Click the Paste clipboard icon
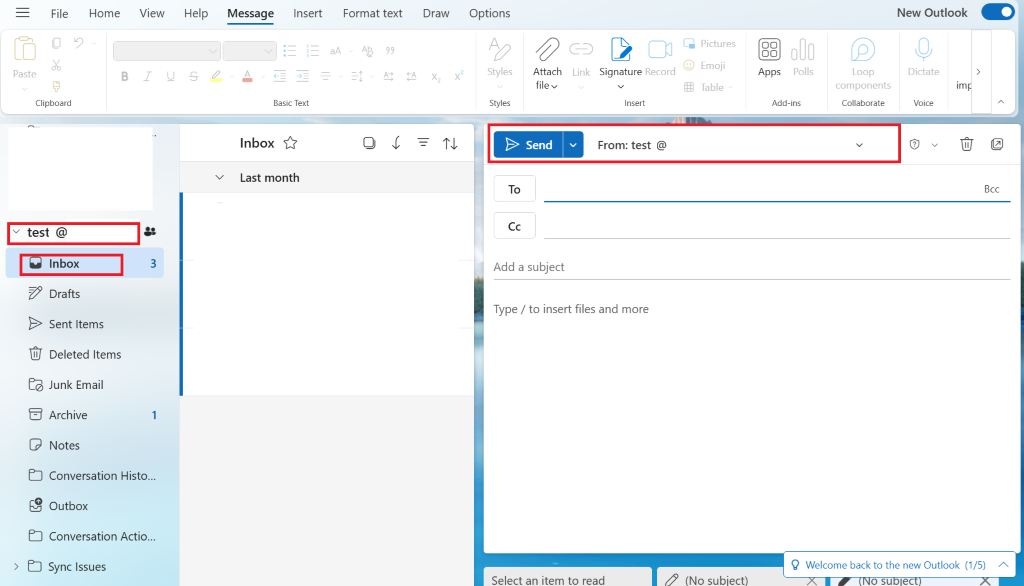 [x=24, y=50]
